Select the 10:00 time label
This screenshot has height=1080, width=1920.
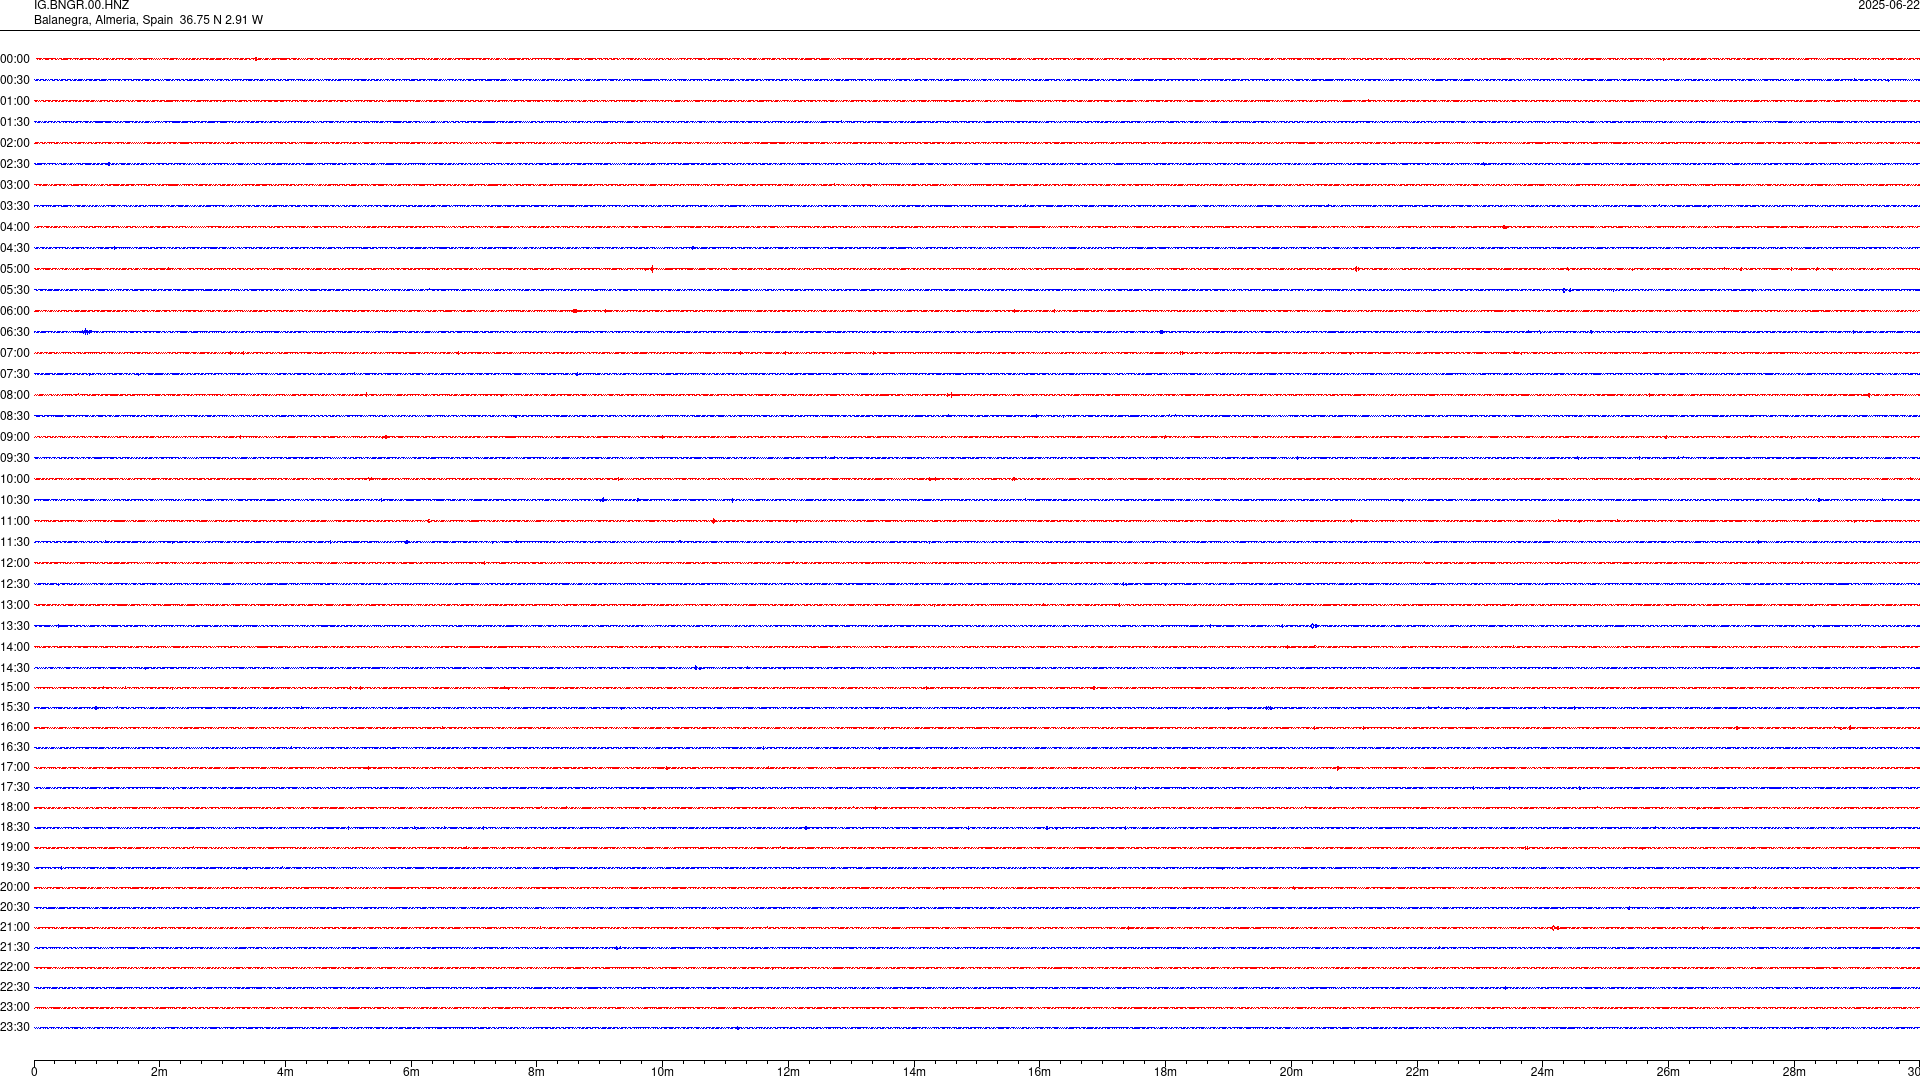[15, 479]
